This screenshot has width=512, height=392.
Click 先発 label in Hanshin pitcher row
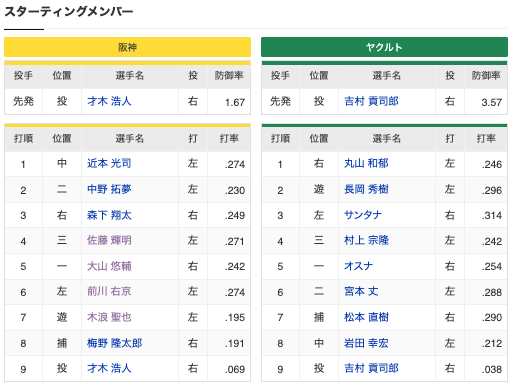(x=23, y=101)
